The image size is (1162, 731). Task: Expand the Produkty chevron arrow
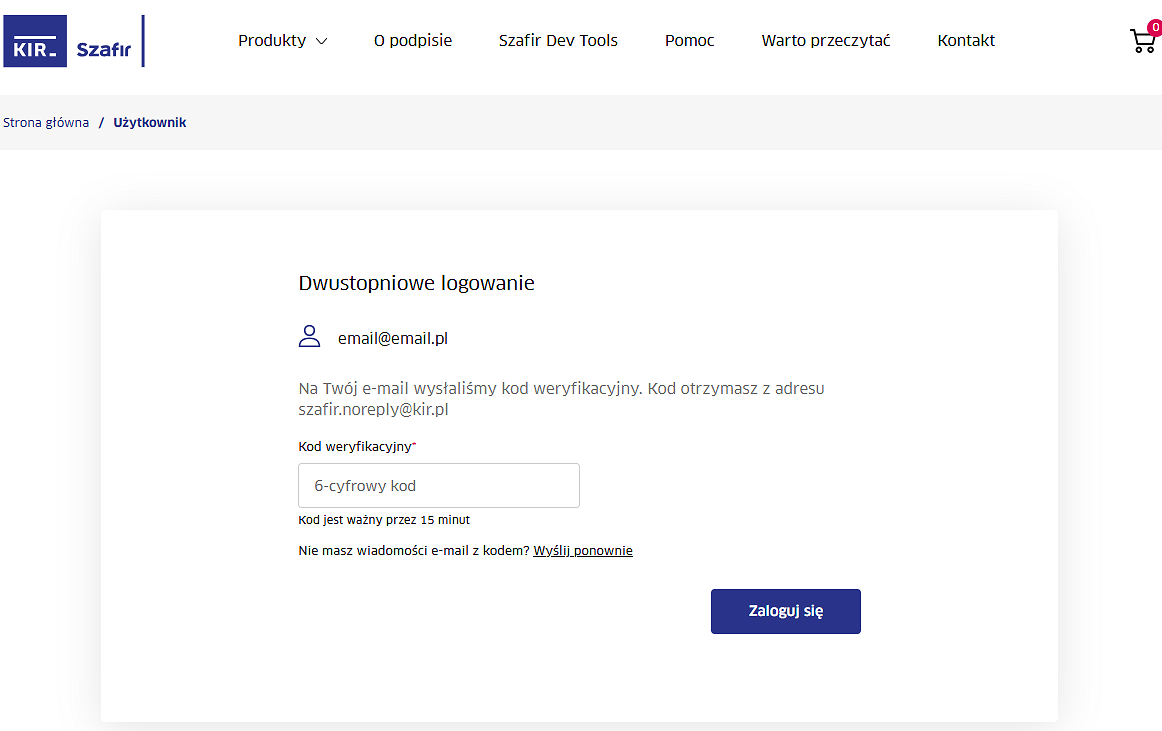point(321,42)
